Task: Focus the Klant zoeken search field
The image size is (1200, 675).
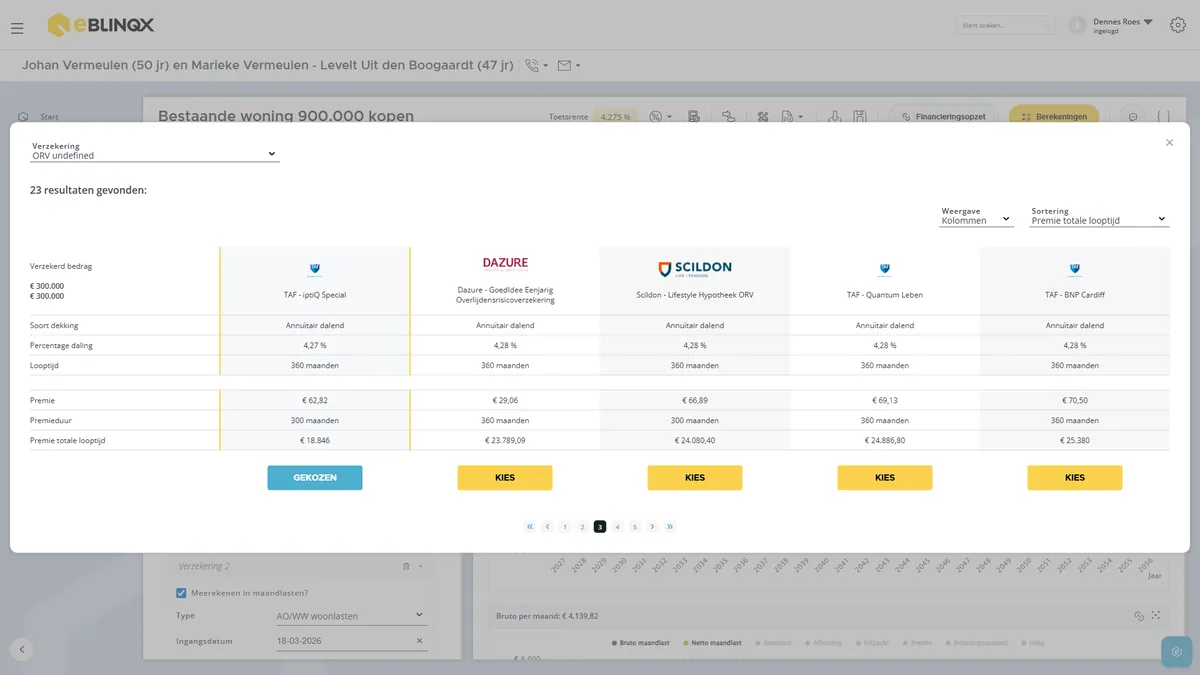Action: tap(1005, 25)
